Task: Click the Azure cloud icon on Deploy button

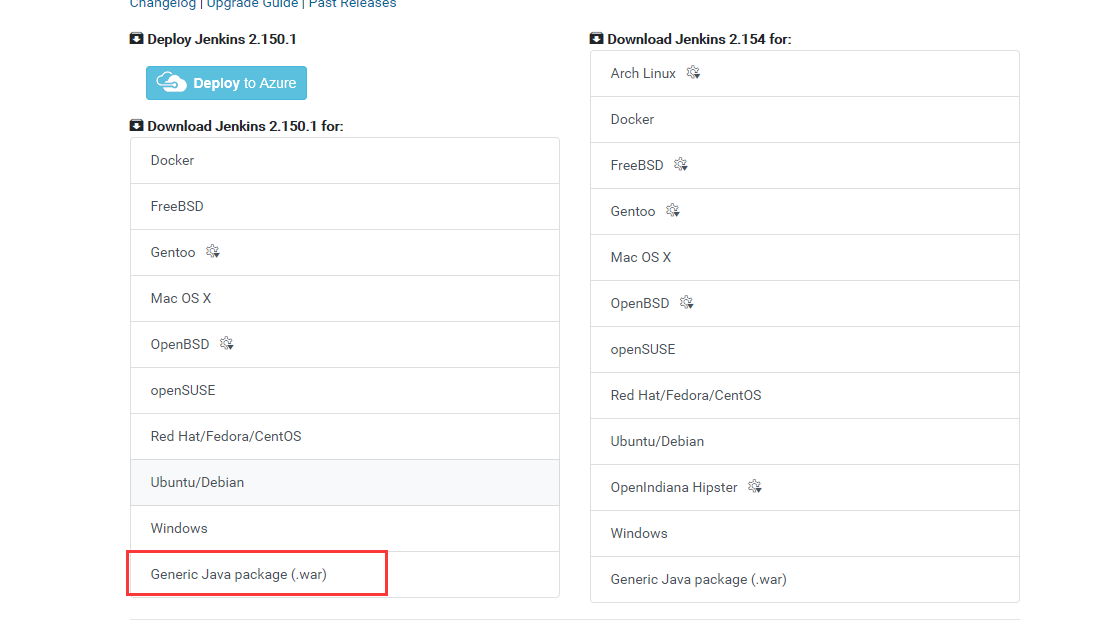Action: (x=172, y=83)
